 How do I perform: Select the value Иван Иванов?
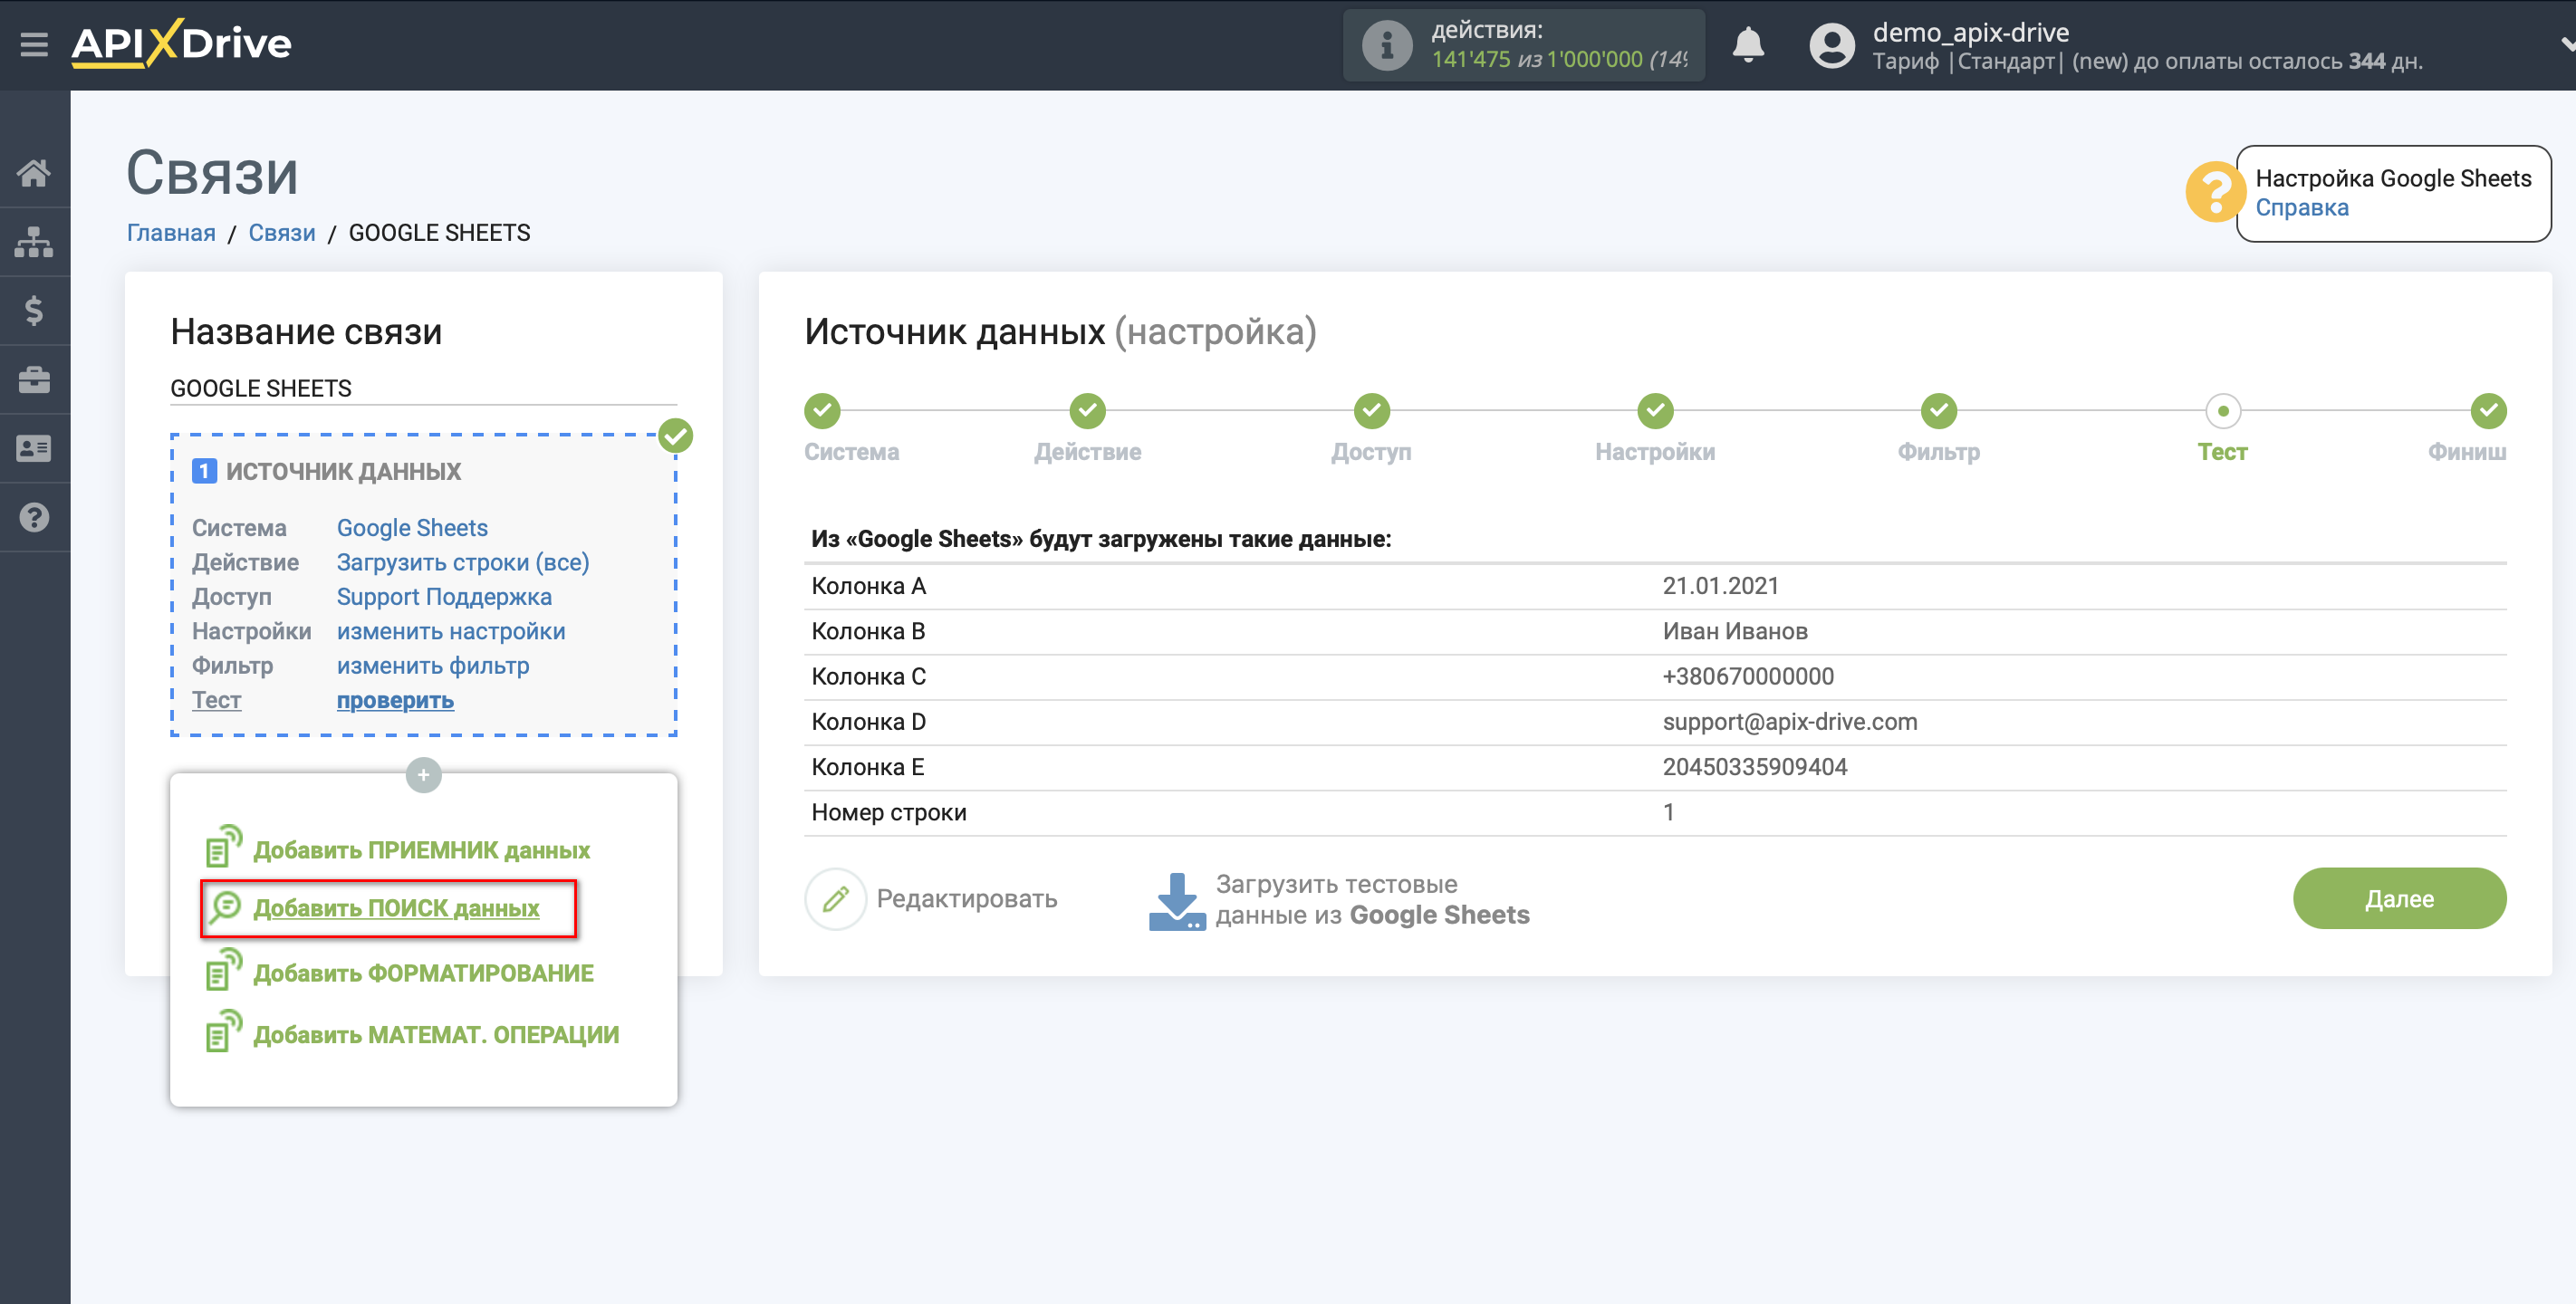click(x=1735, y=631)
